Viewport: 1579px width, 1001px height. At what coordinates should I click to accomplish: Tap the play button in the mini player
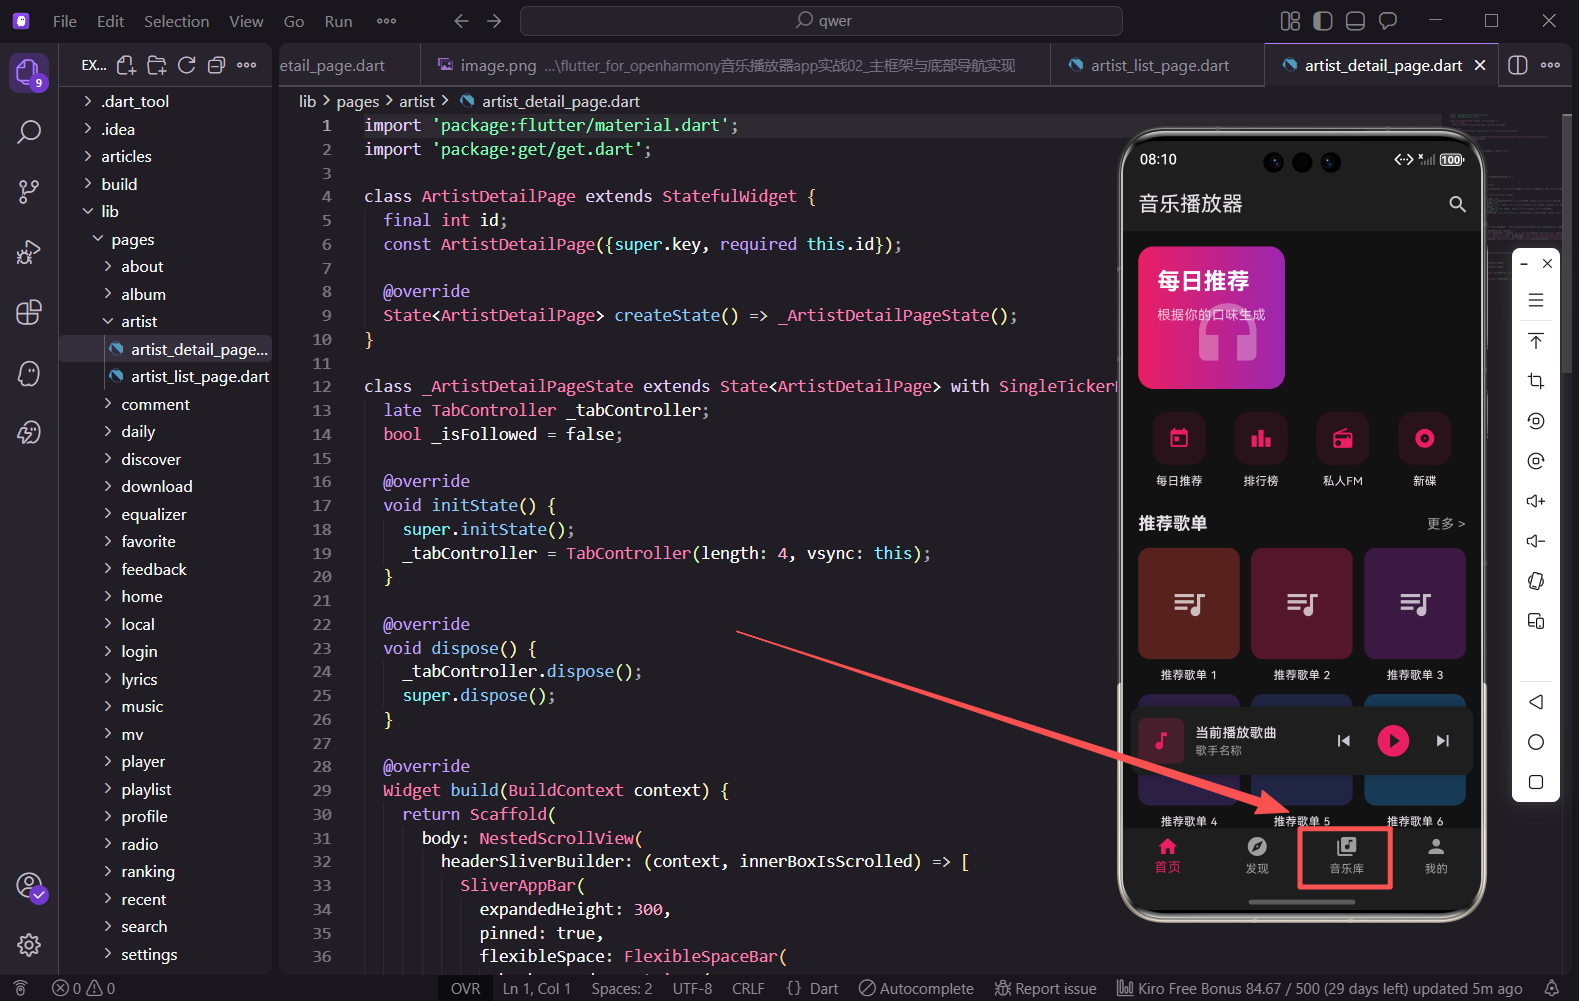point(1393,741)
